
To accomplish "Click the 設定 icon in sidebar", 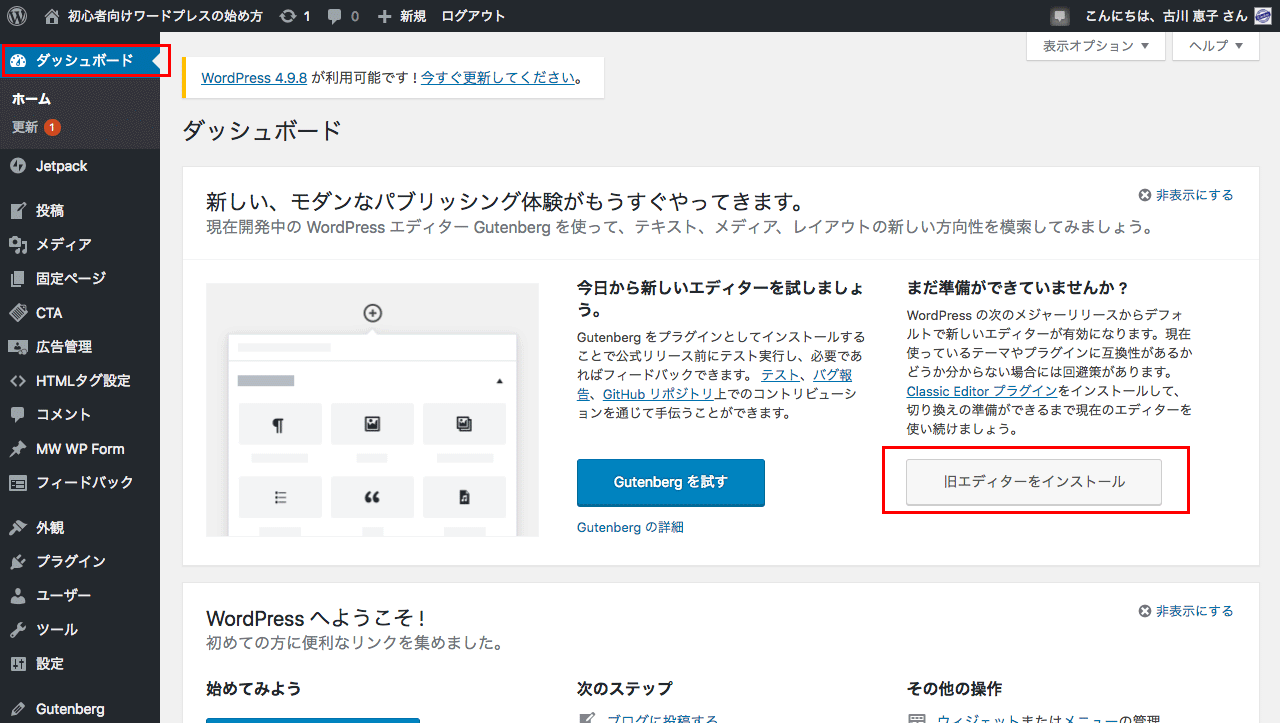I will 18,663.
